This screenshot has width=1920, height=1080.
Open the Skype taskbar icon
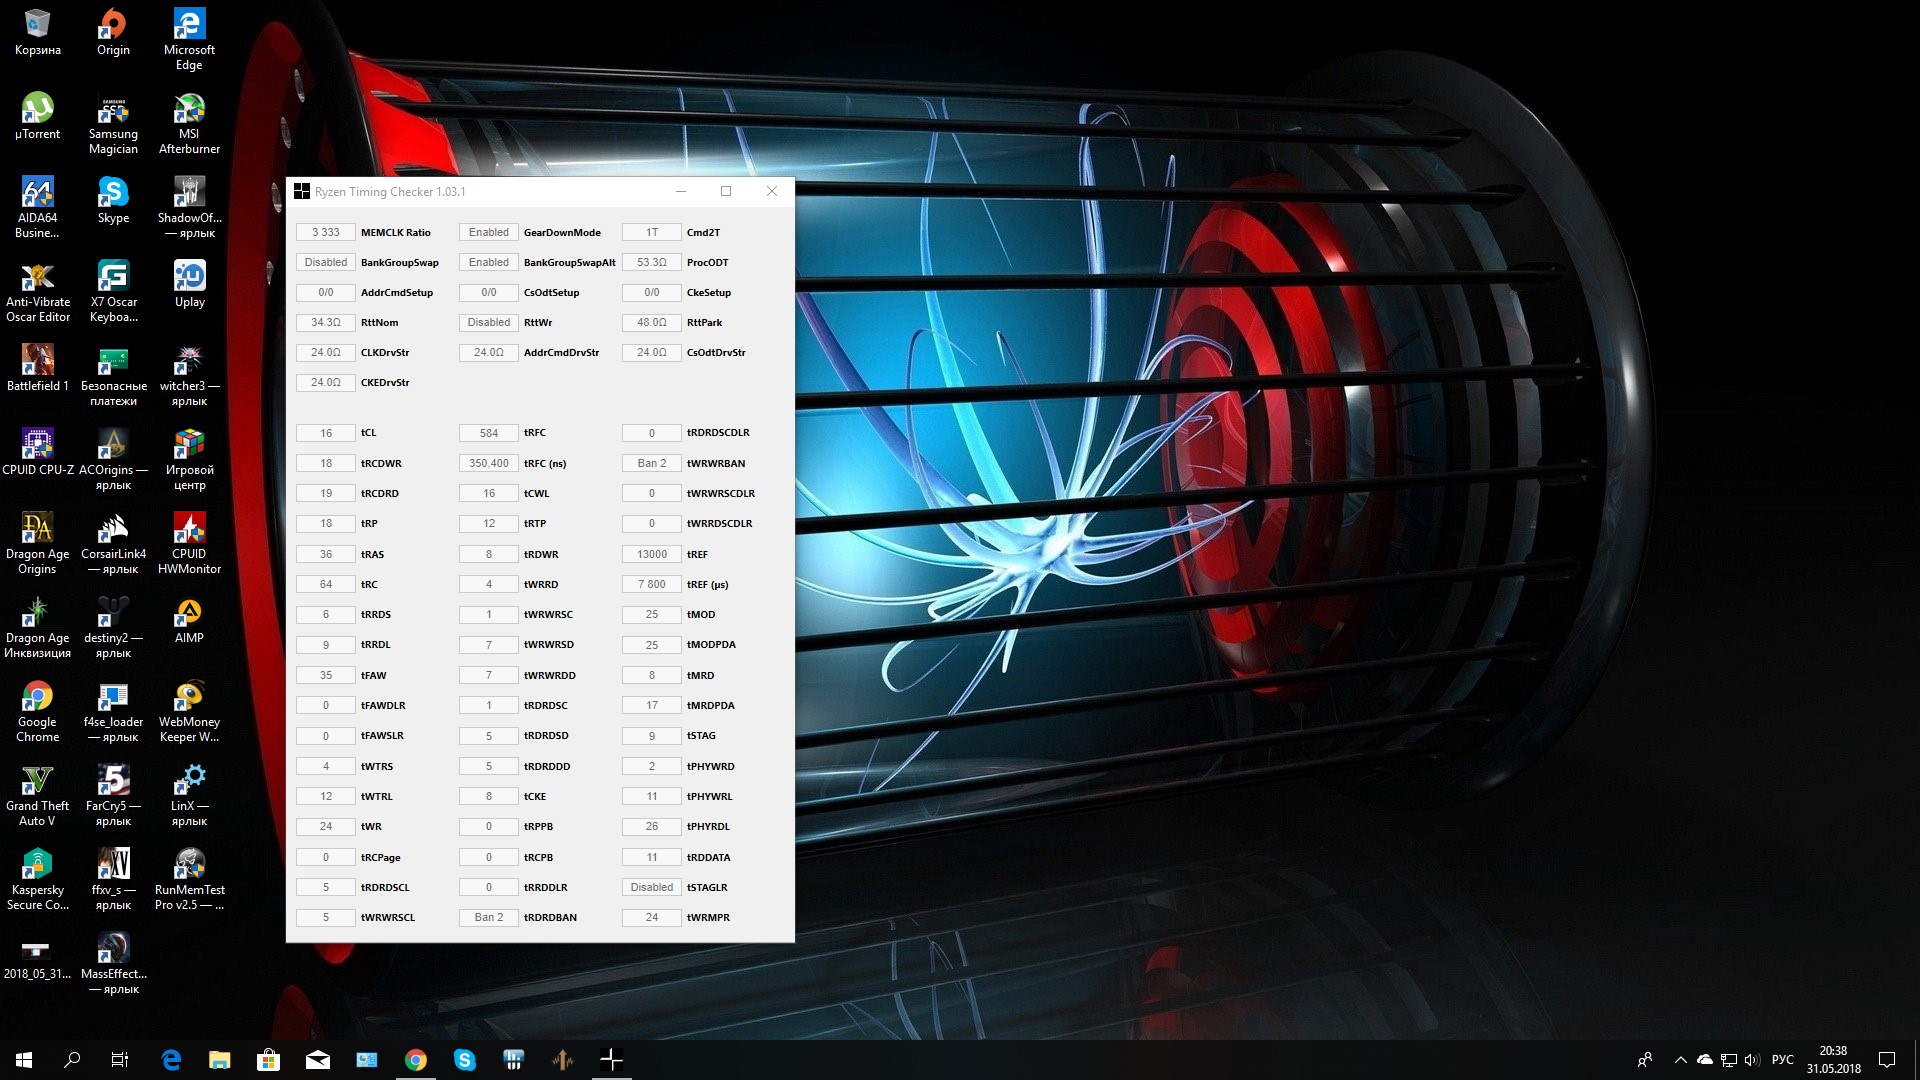465,1060
